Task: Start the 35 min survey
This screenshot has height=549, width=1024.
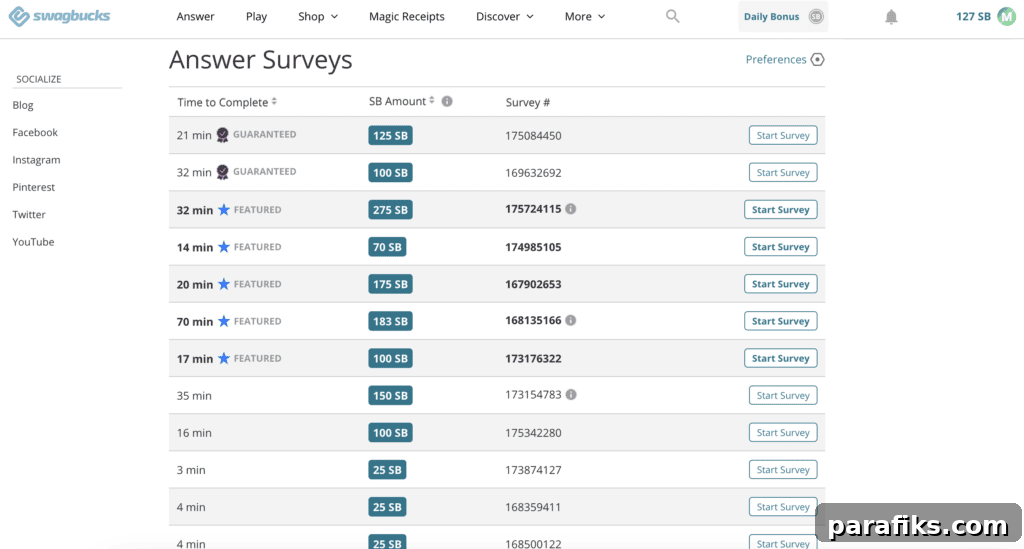Action: 783,395
